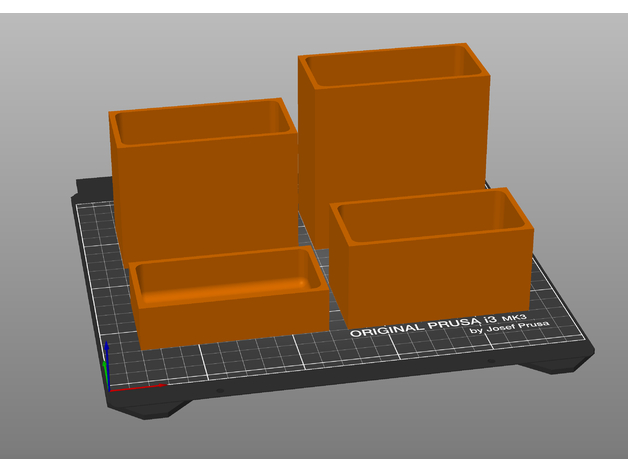The width and height of the screenshot is (628, 472).
Task: Click the 'by Josef Prusa' text
Action: [511, 329]
